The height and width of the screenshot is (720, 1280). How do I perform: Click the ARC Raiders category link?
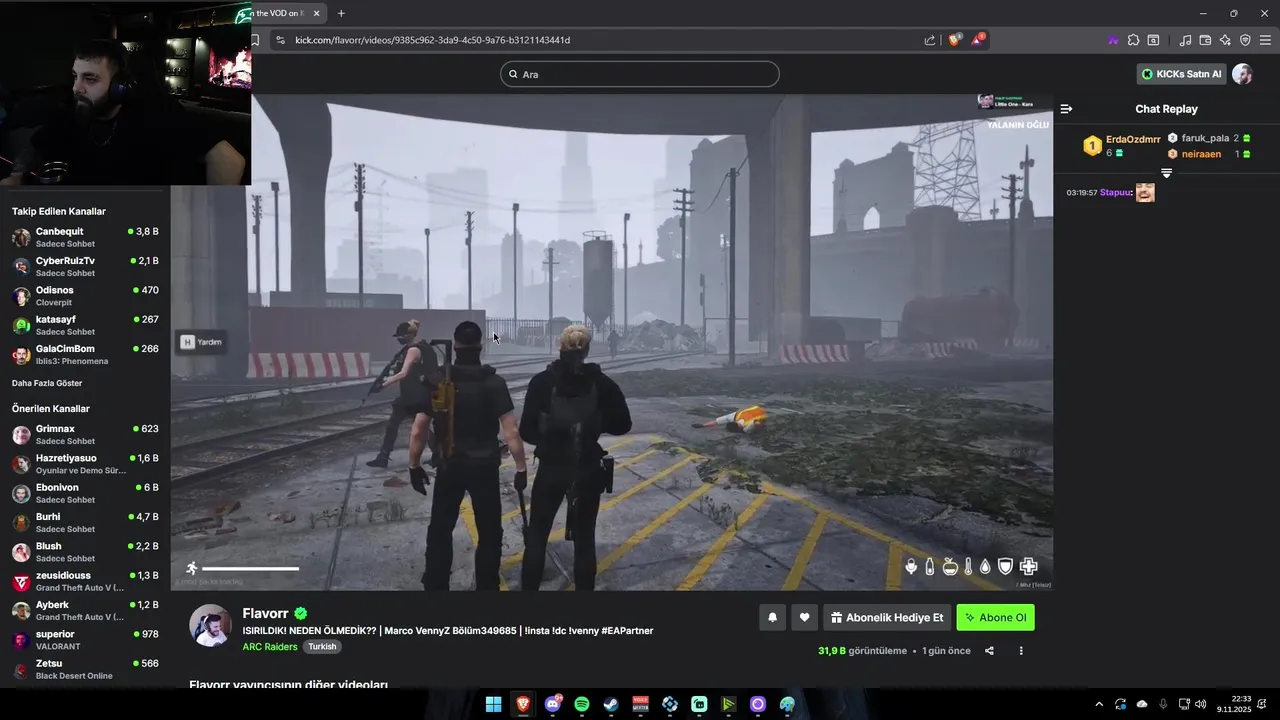270,647
